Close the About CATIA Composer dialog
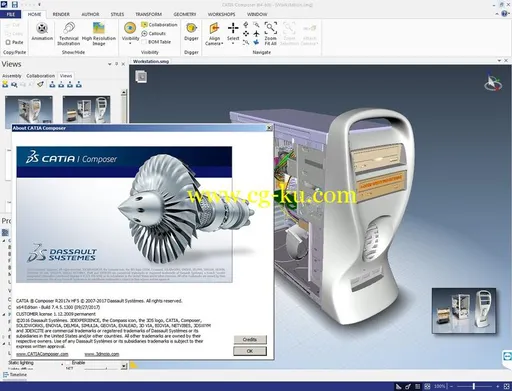The image size is (512, 391). (269, 128)
